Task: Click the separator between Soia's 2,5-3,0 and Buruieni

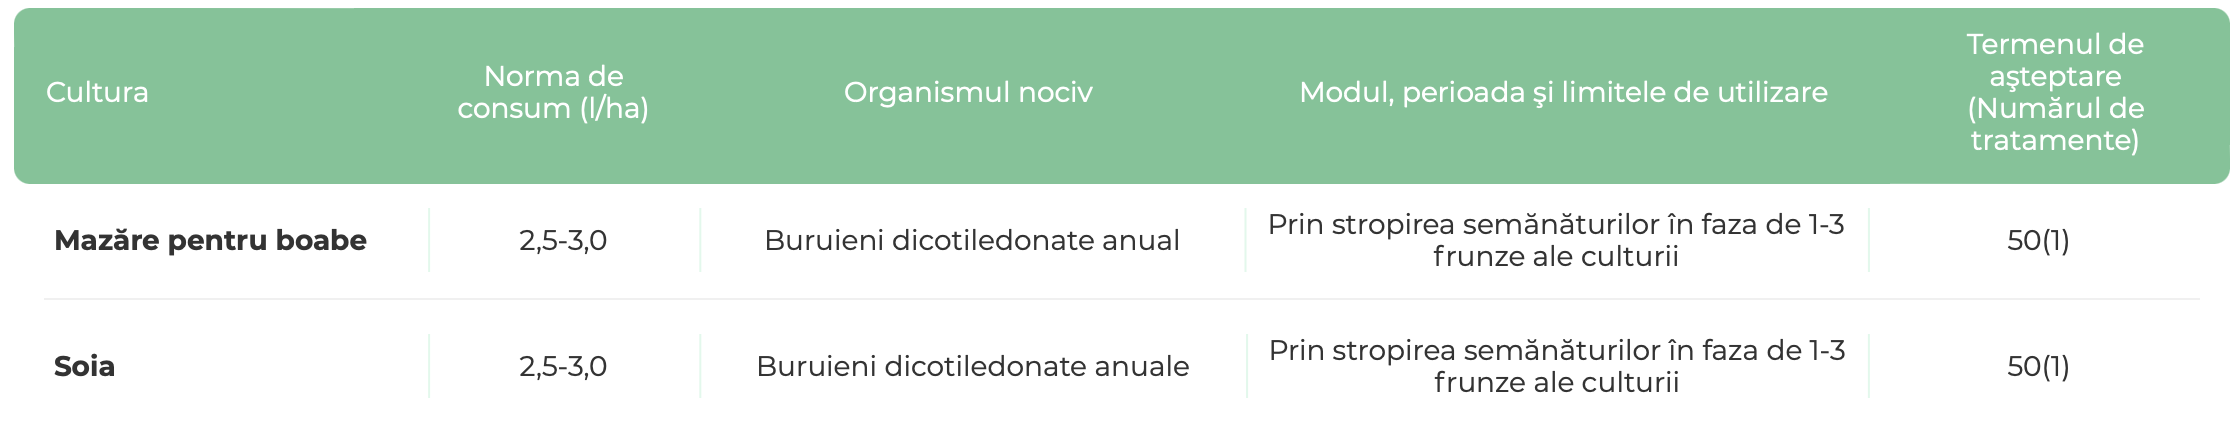Action: click(700, 367)
